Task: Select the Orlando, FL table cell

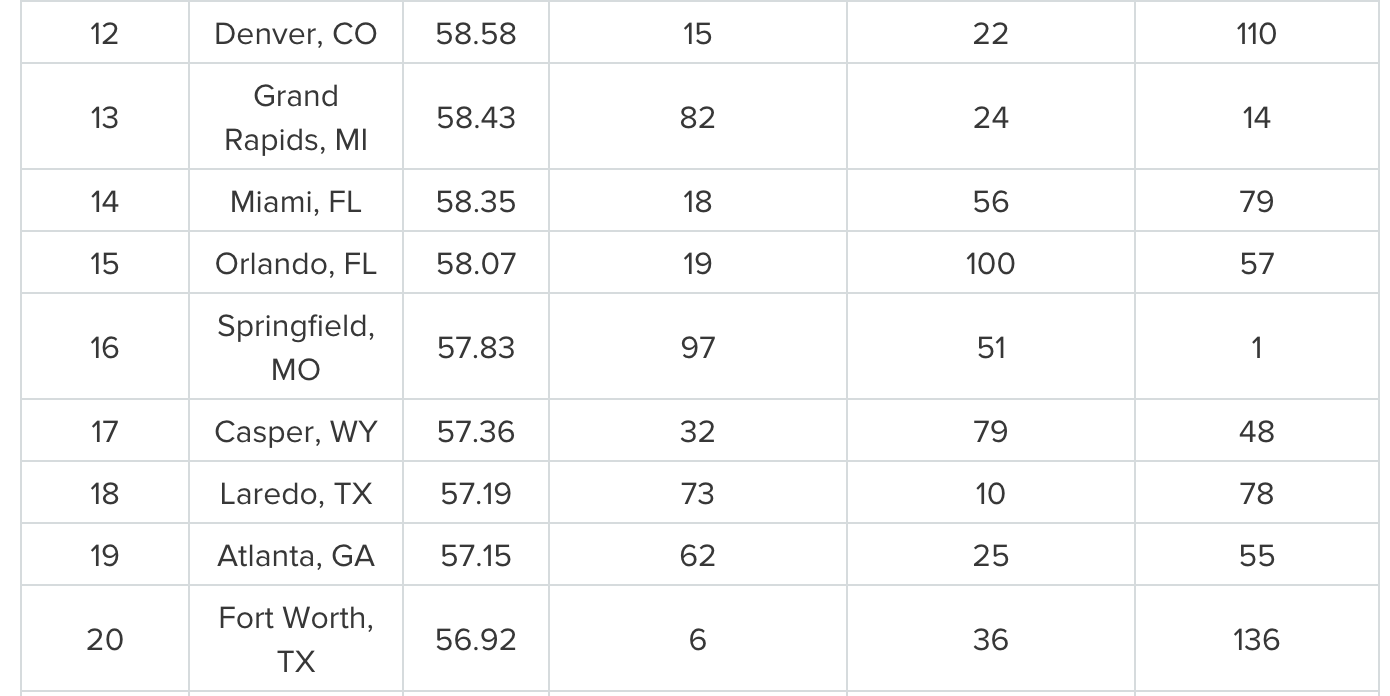Action: pyautogui.click(x=295, y=264)
